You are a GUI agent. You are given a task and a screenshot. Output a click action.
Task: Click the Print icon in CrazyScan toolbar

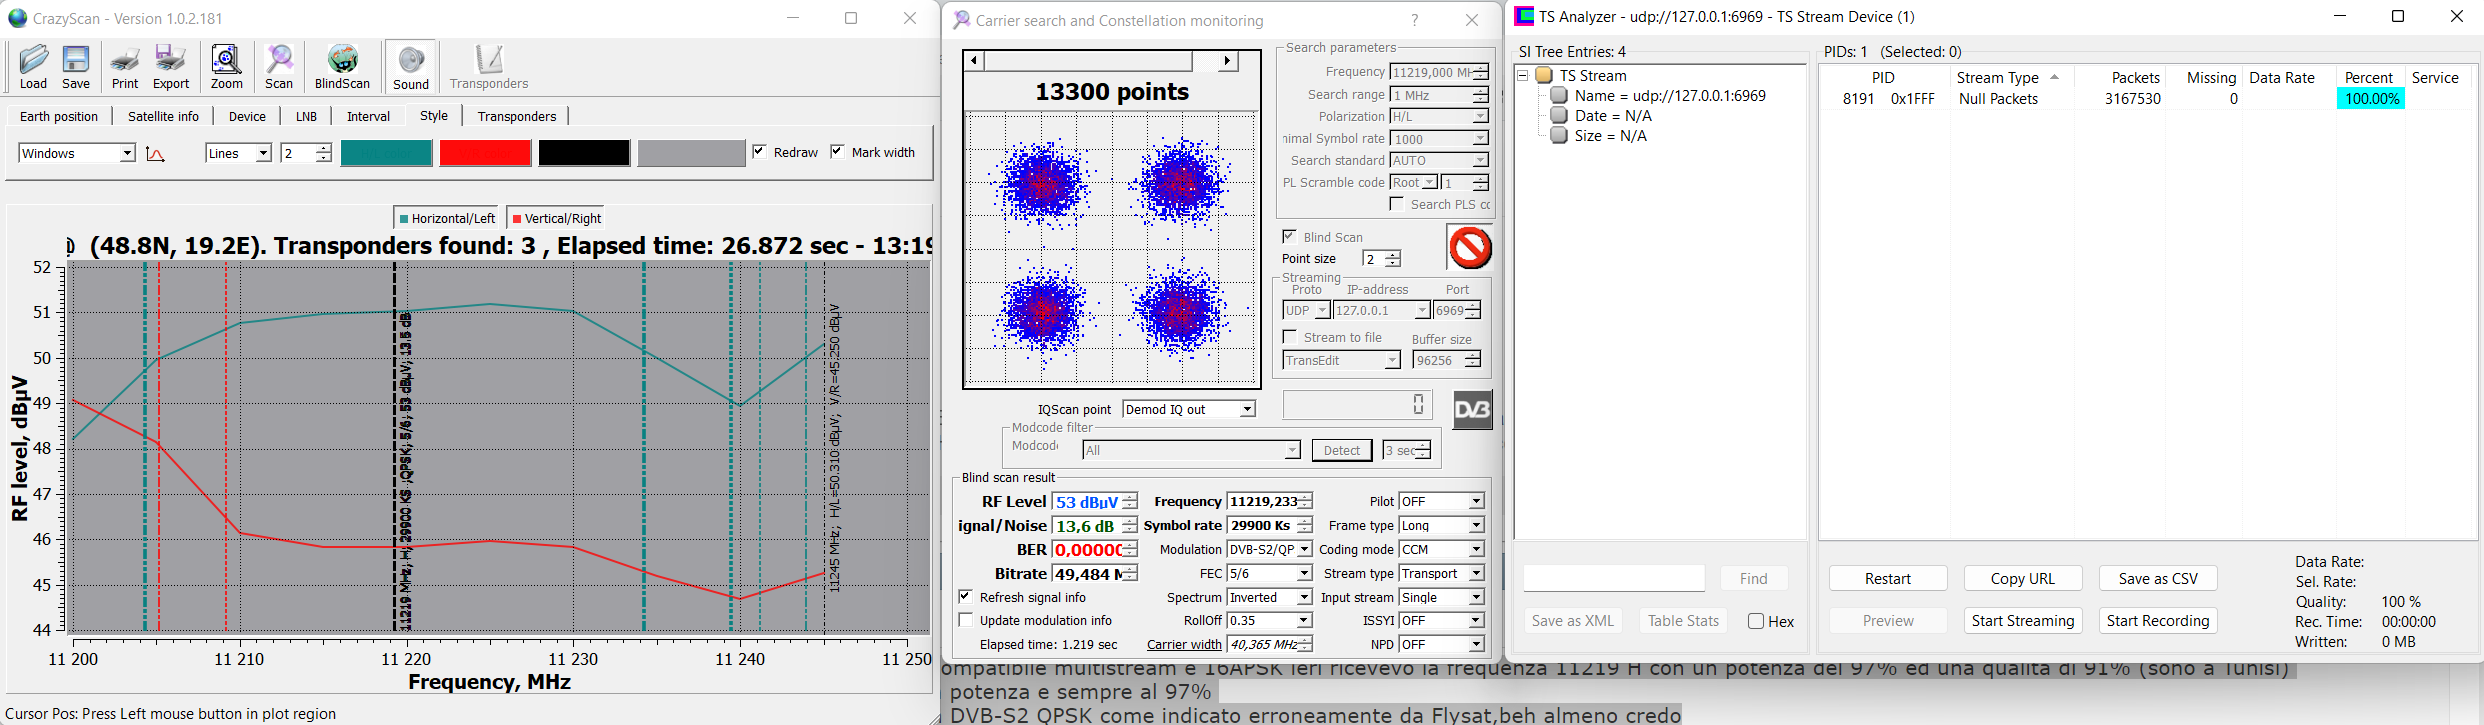125,67
